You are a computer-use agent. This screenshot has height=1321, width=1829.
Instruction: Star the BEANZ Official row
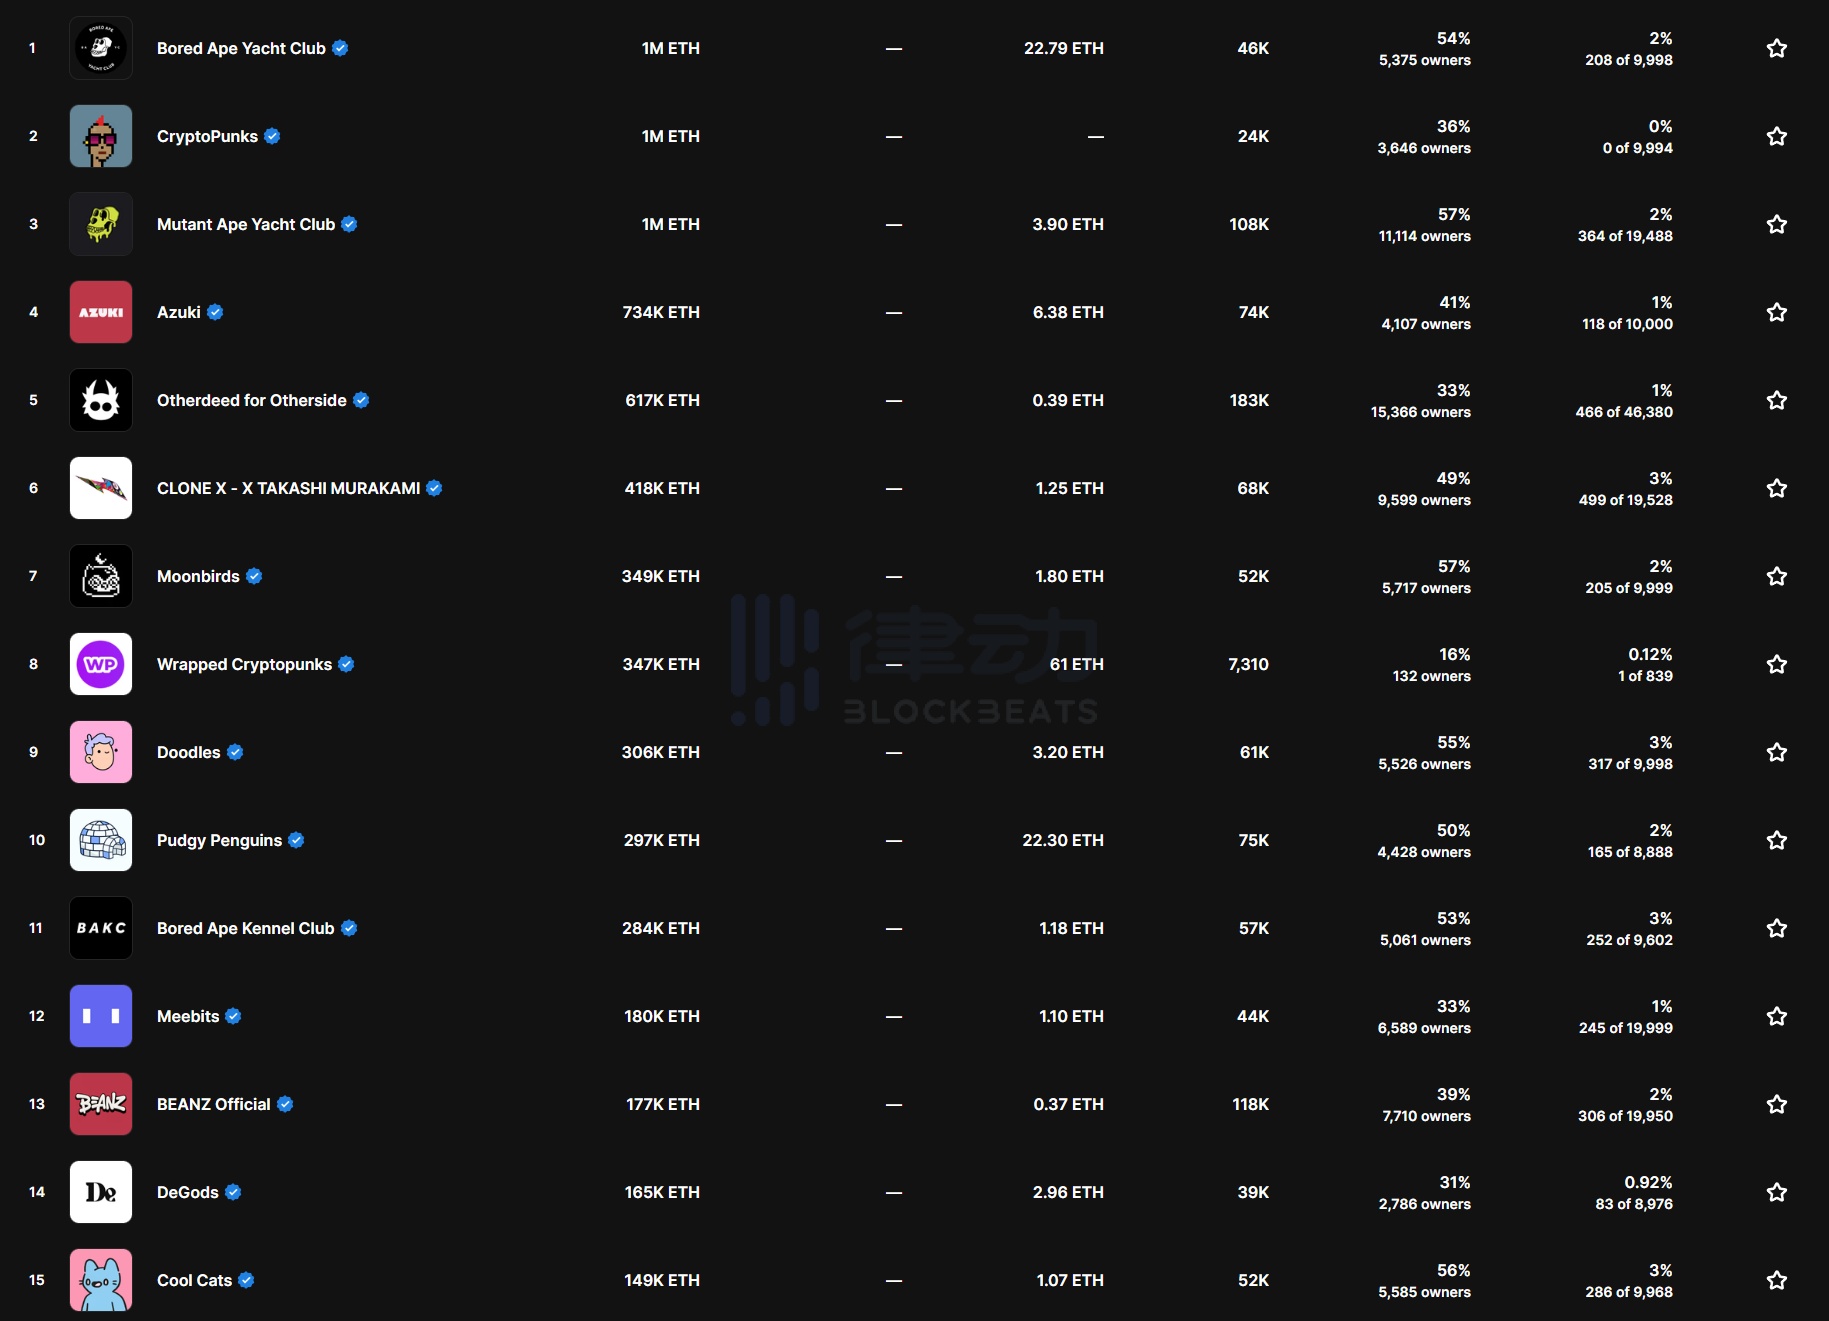[x=1776, y=1104]
